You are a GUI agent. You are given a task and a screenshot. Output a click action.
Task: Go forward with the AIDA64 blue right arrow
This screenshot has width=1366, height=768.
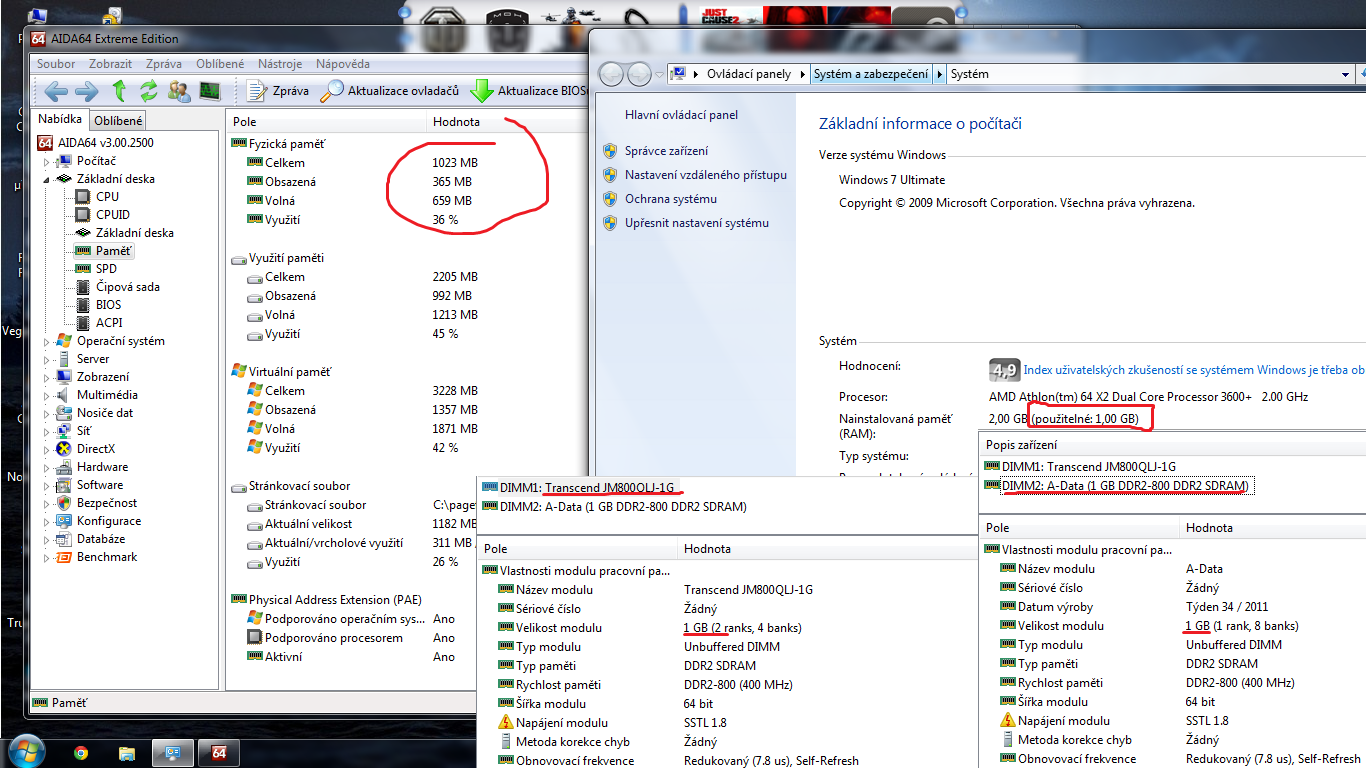point(87,91)
